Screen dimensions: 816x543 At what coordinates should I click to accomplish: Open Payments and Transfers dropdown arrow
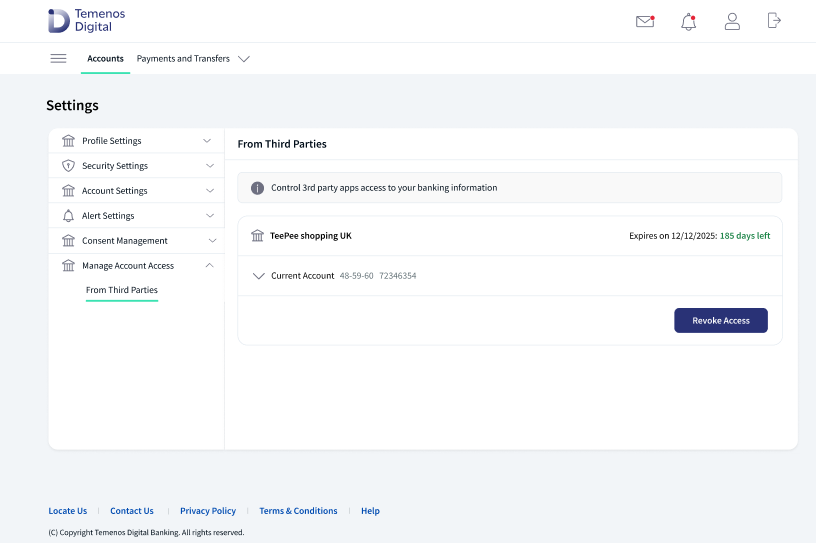click(244, 59)
